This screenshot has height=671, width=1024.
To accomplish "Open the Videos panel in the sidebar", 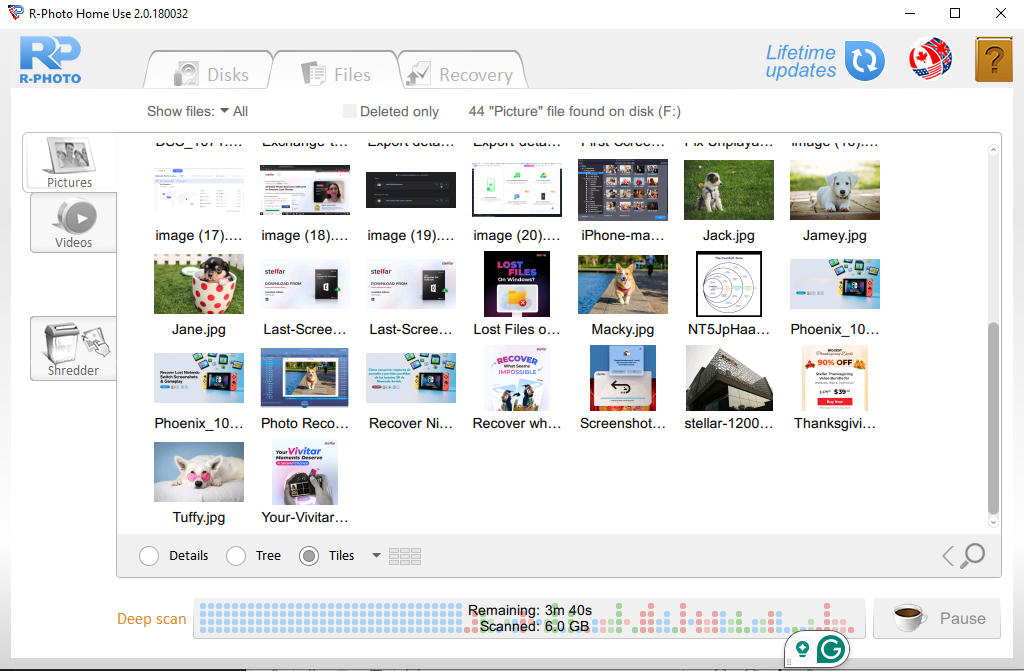I will point(72,222).
